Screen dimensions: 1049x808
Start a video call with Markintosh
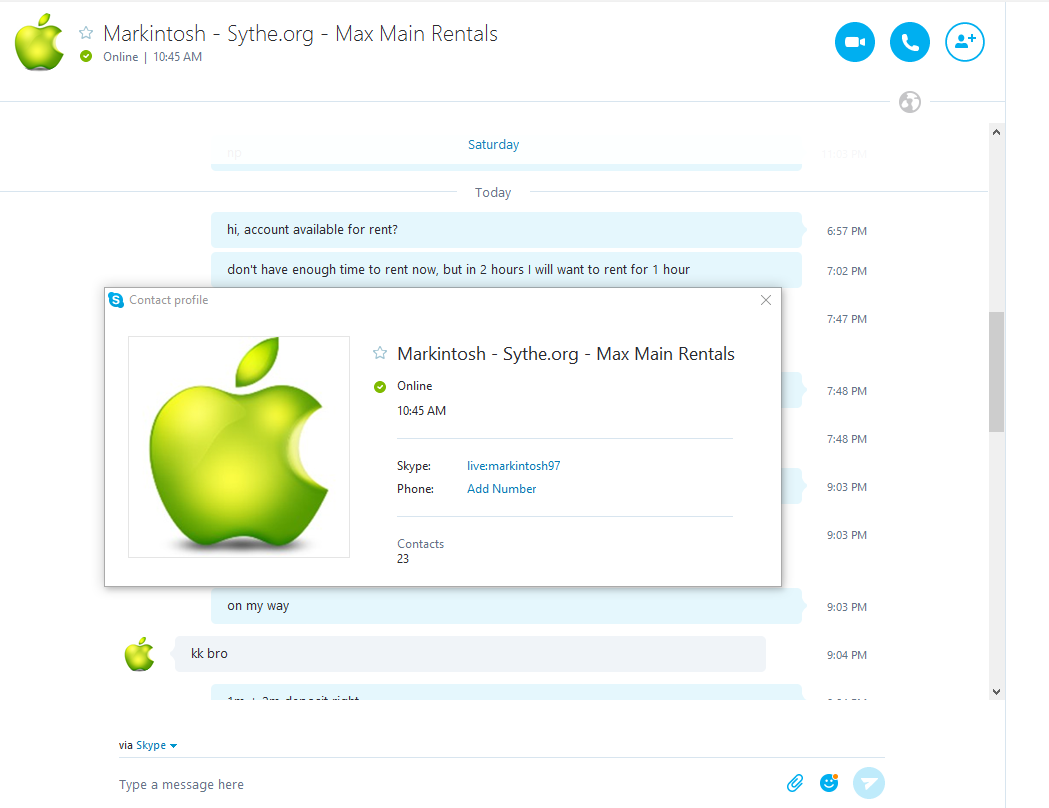tap(854, 42)
